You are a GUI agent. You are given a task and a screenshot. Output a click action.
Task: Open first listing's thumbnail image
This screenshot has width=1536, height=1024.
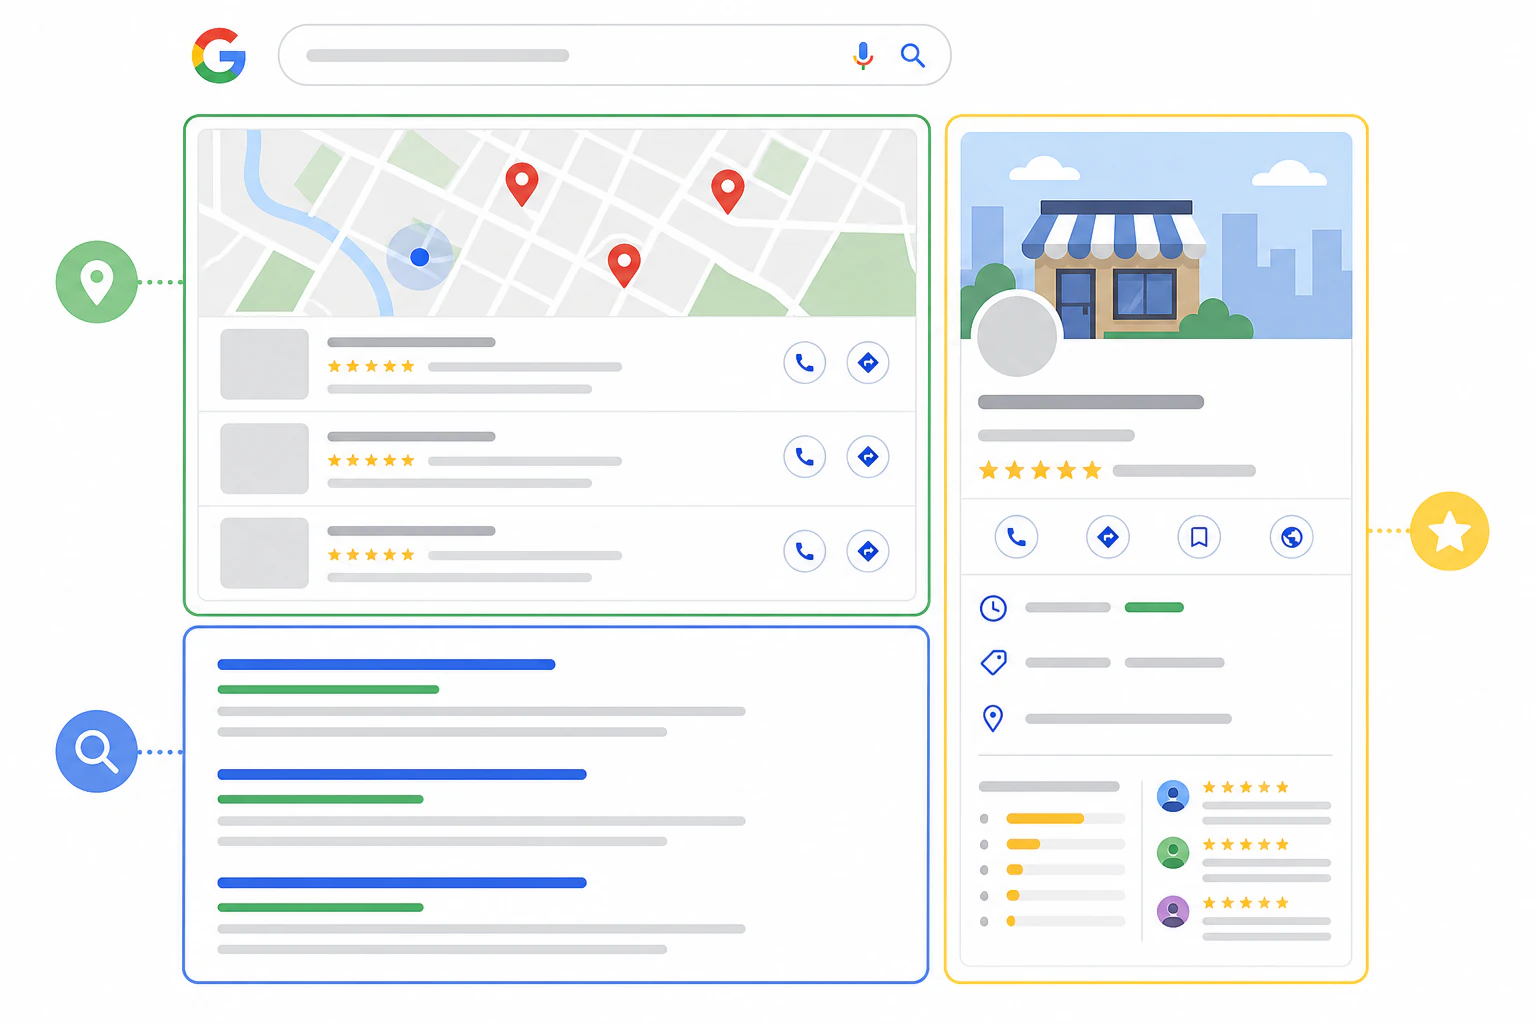click(264, 364)
